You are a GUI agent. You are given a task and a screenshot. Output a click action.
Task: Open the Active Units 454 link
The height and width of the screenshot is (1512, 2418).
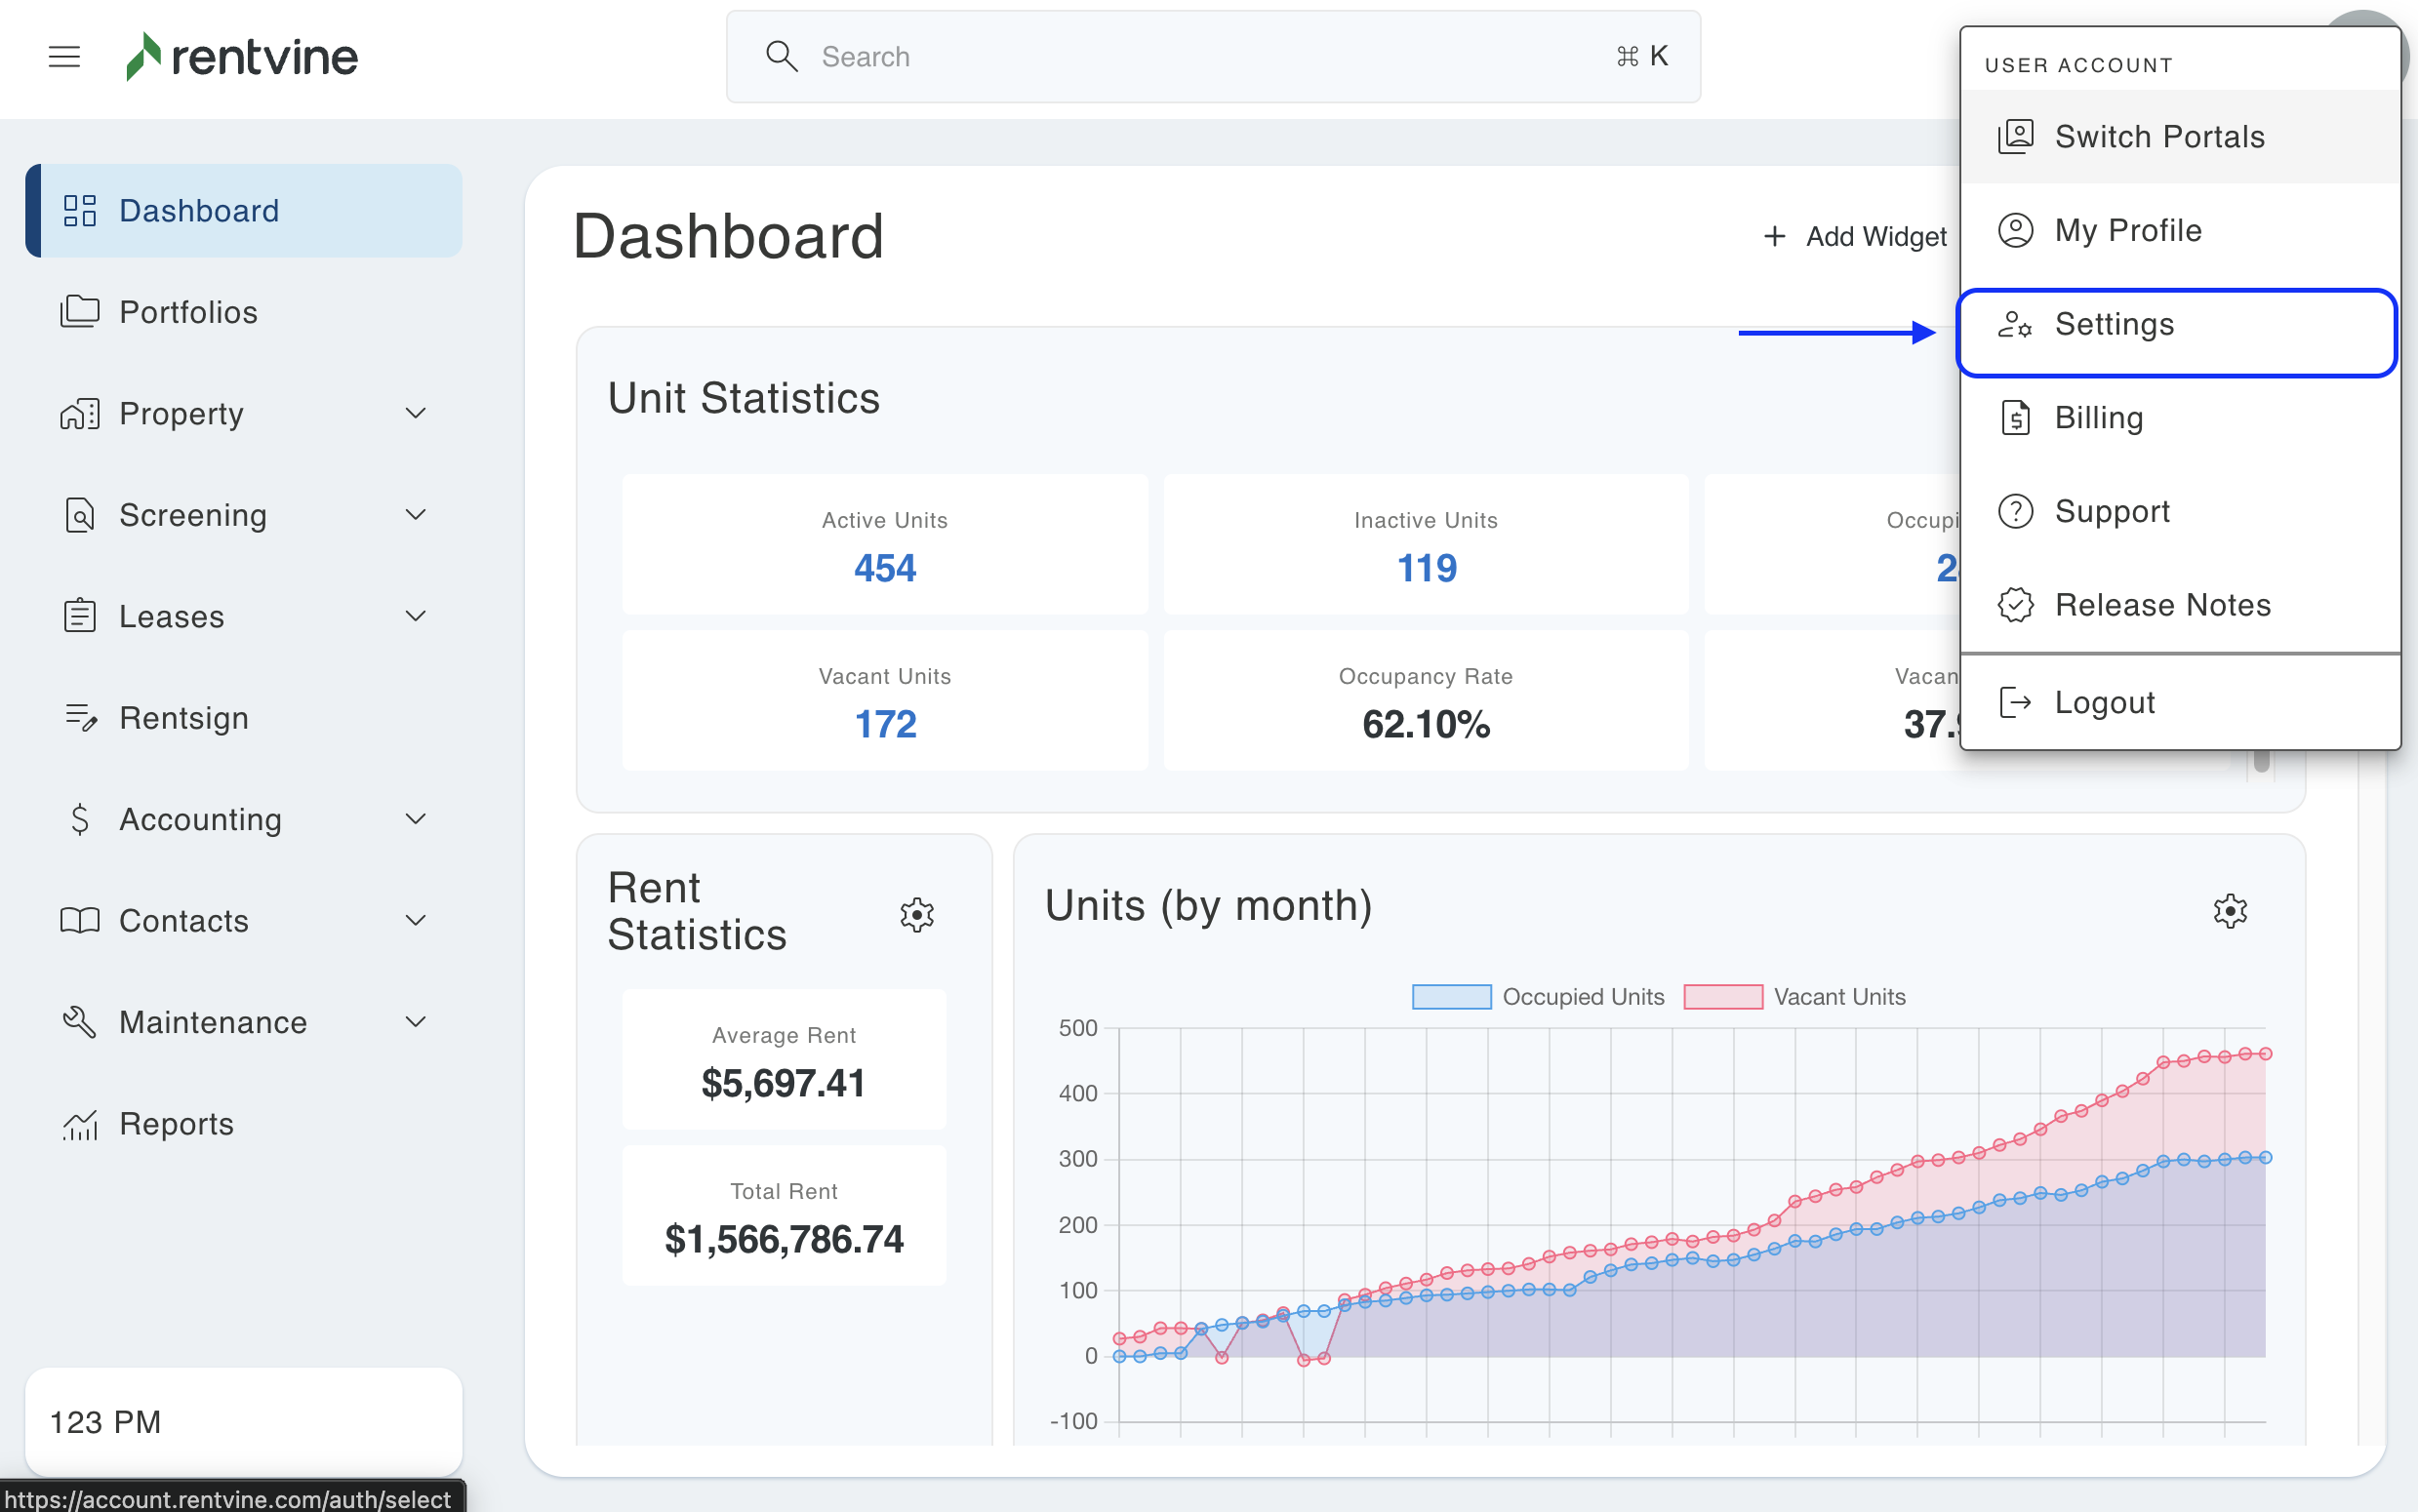coord(884,568)
